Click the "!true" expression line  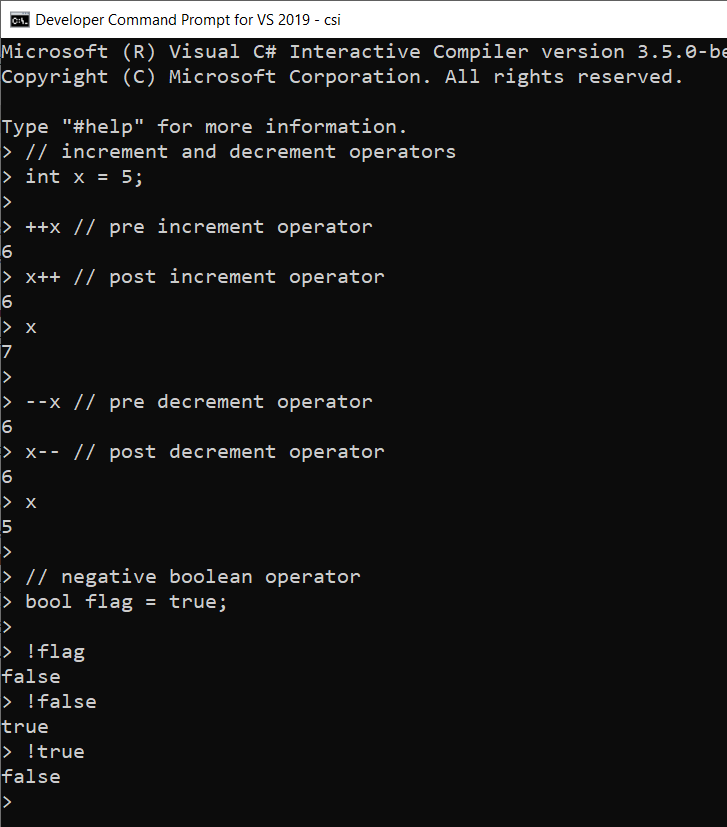(55, 752)
